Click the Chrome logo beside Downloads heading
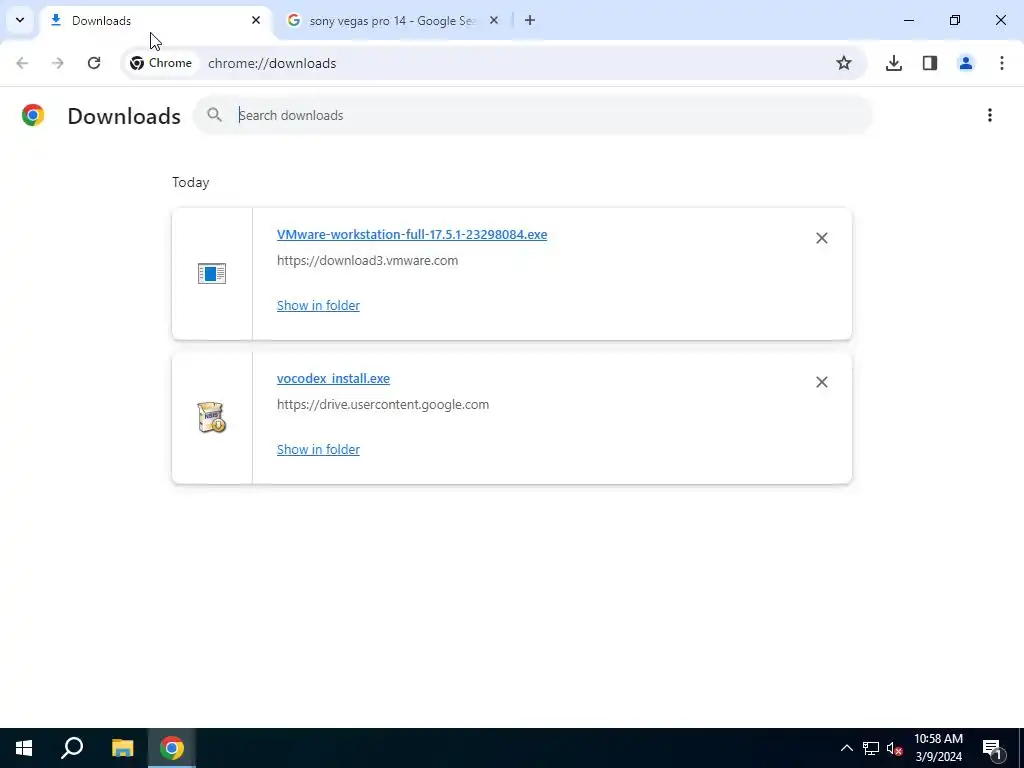This screenshot has width=1024, height=768. pyautogui.click(x=33, y=115)
